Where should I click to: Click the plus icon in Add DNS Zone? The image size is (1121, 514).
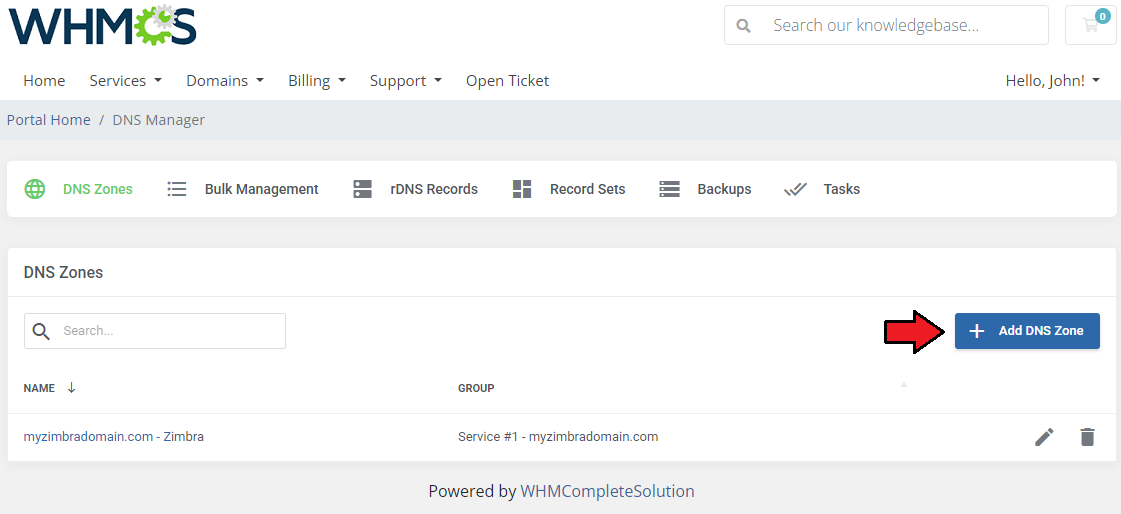click(x=977, y=331)
